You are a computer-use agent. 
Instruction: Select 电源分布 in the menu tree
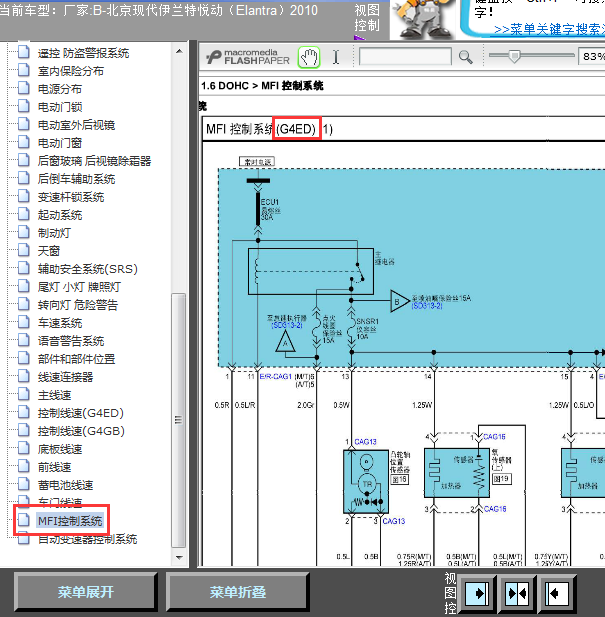pyautogui.click(x=60, y=89)
